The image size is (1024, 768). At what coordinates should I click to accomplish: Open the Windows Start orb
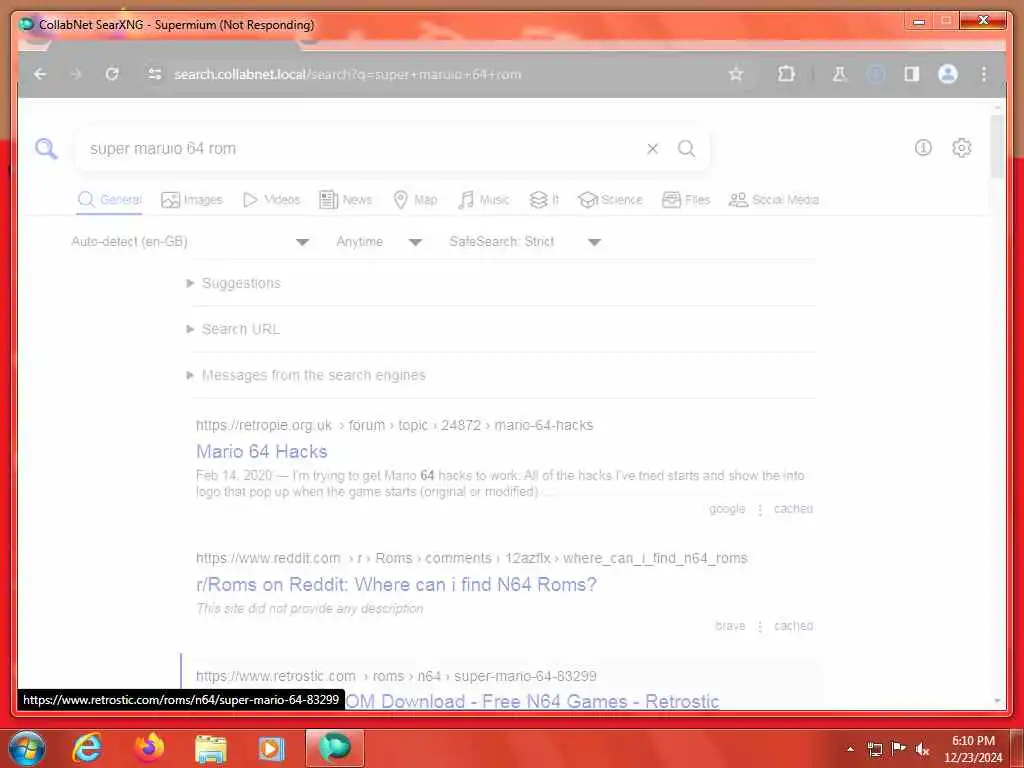(27, 748)
